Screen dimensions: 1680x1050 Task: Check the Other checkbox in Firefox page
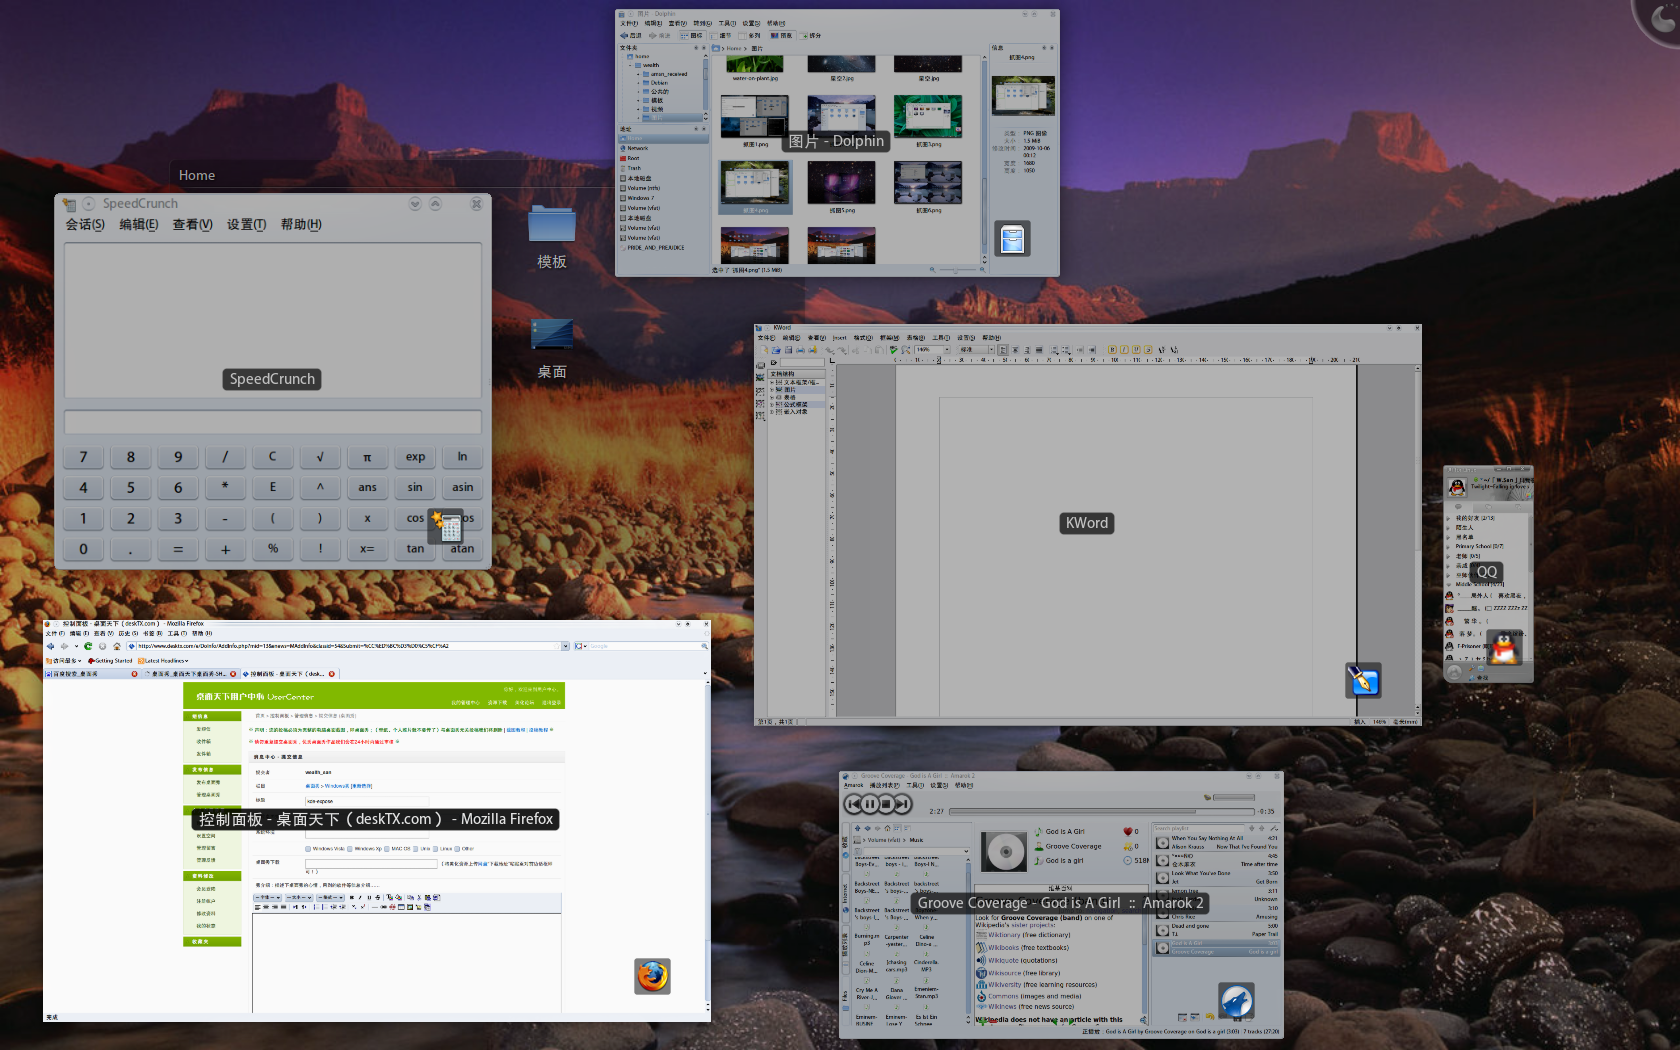[458, 849]
